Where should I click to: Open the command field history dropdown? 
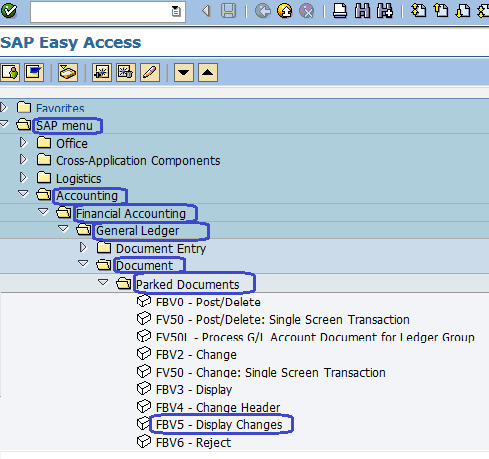176,12
